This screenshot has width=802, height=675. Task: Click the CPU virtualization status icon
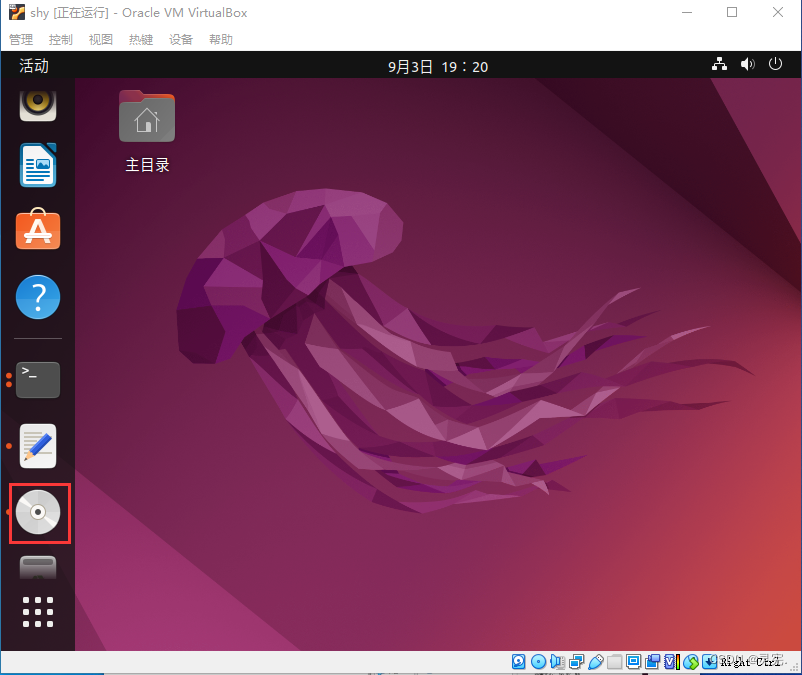[x=672, y=662]
